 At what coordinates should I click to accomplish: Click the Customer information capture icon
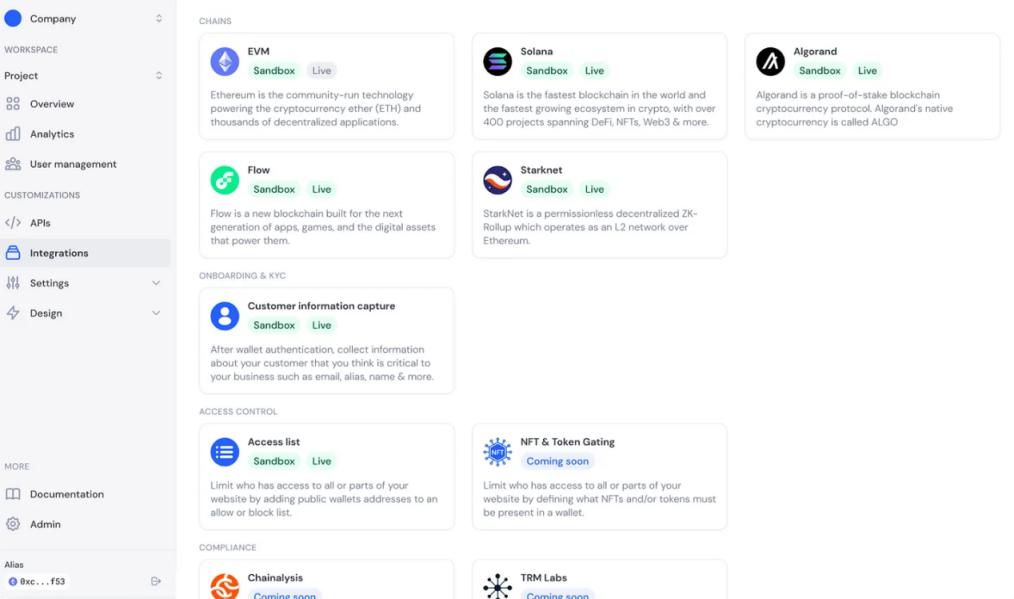225,316
